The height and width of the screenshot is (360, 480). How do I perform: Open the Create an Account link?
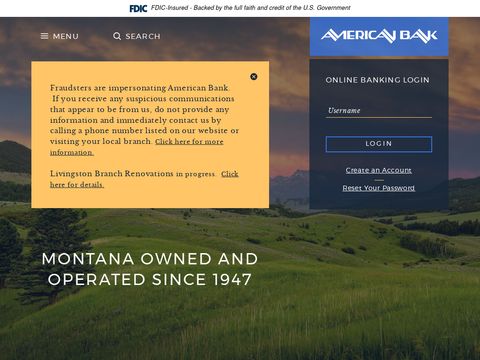(x=379, y=170)
